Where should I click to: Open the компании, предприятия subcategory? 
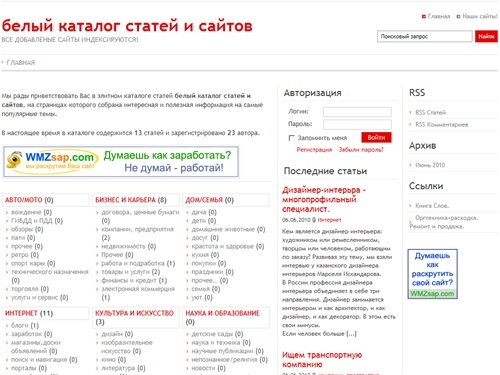(137, 229)
